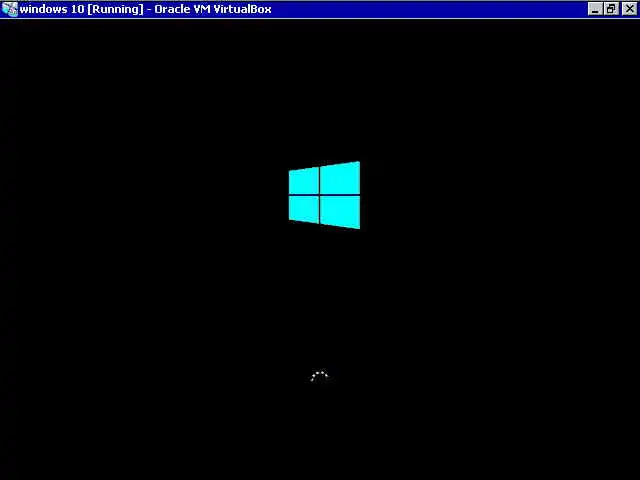Click the 'windows 10 [Running]' title bar text
This screenshot has height=480, width=640.
82,9
